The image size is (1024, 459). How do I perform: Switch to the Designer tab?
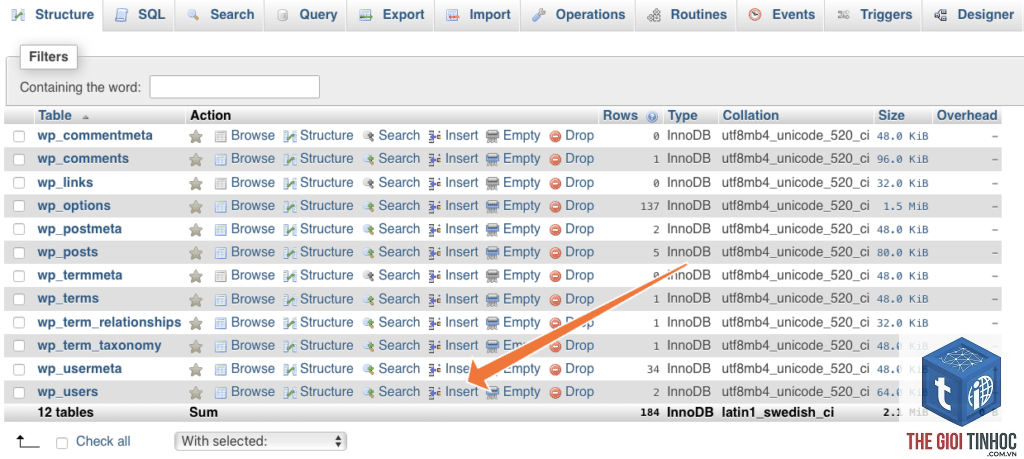[x=973, y=15]
